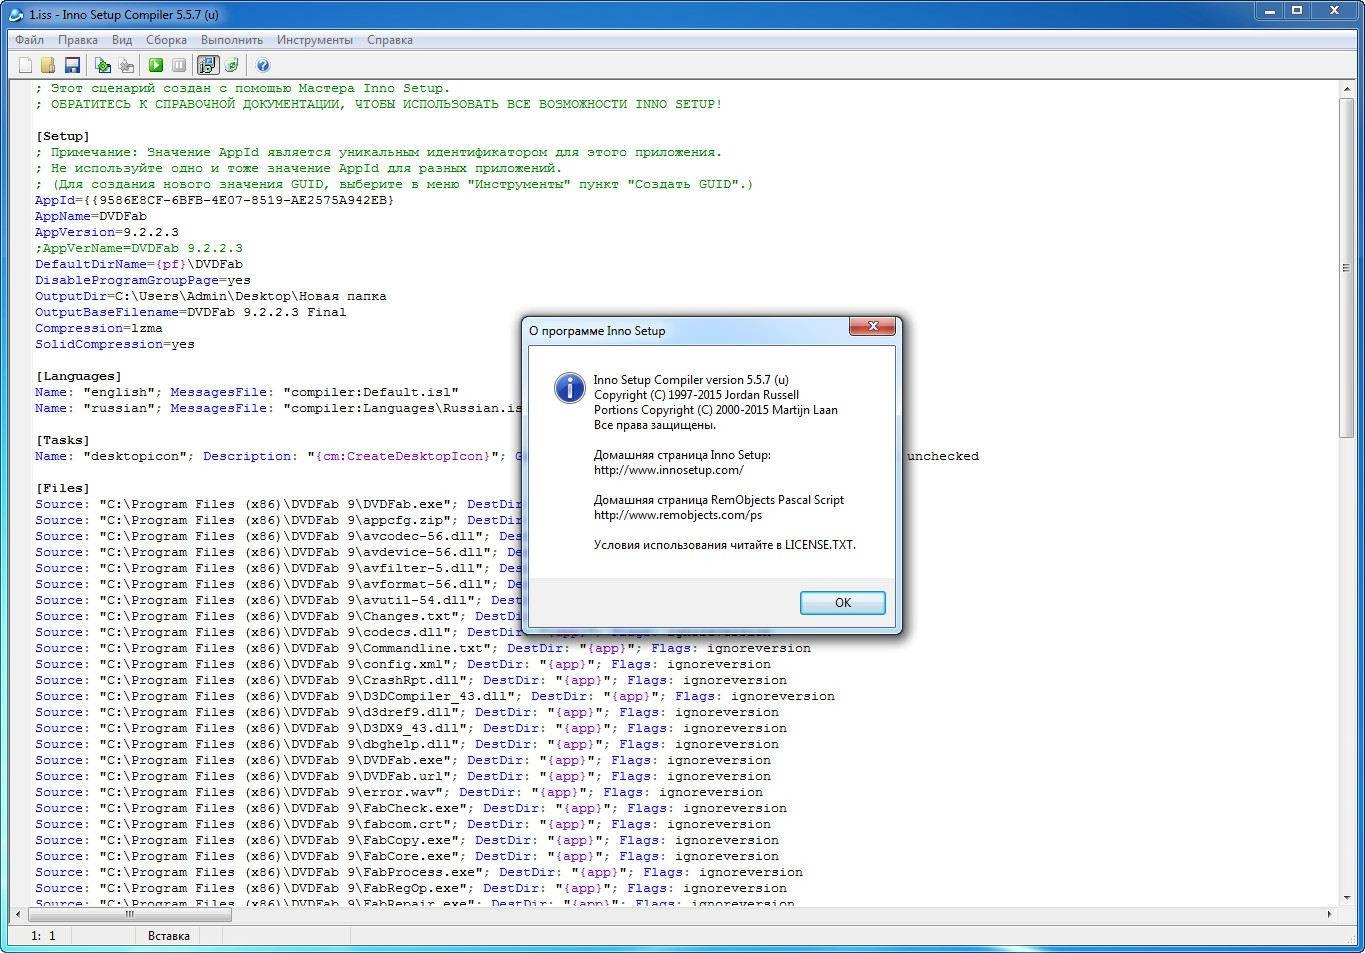Image resolution: width=1365 pixels, height=953 pixels.
Task: Click the AppName=DVDFab line
Action: pyautogui.click(x=91, y=216)
